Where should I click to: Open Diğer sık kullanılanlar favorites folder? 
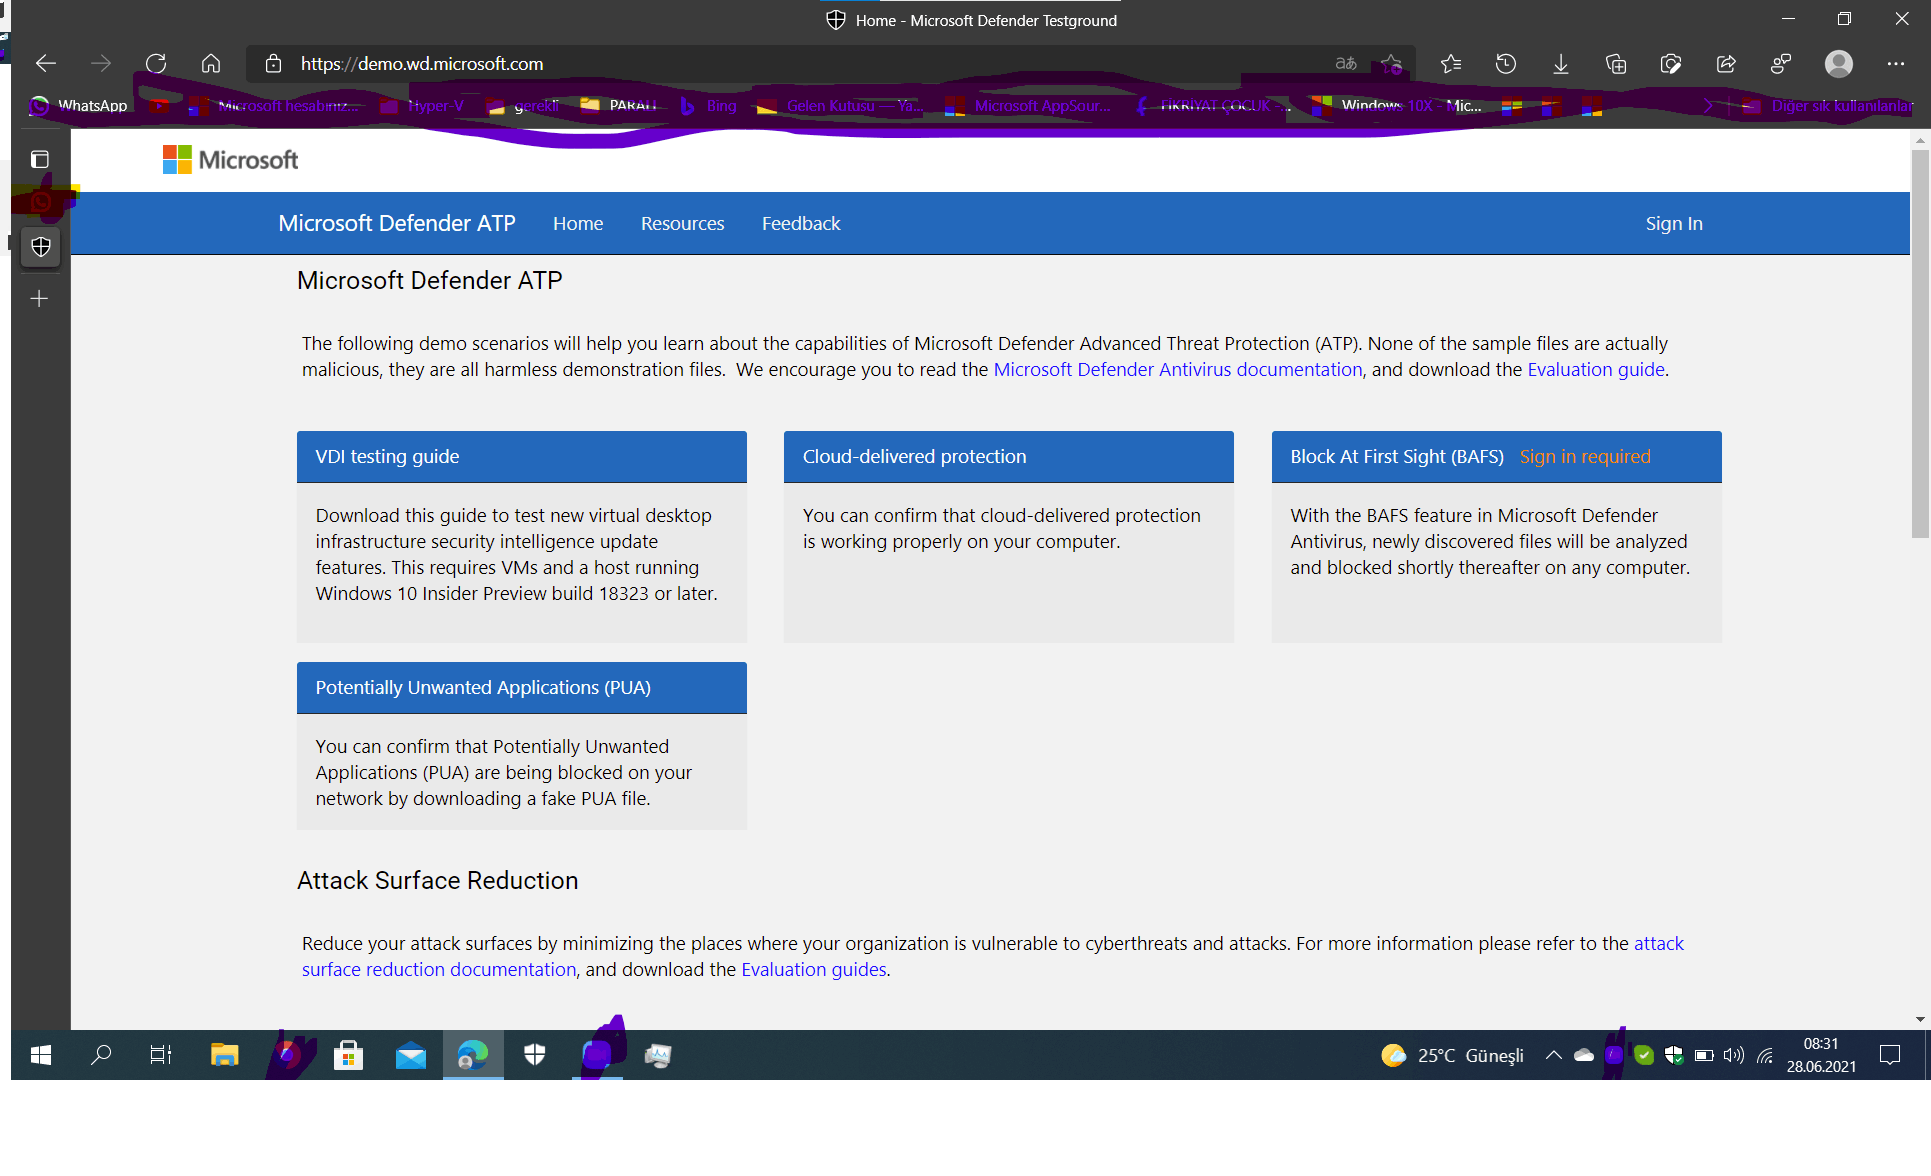point(1827,105)
